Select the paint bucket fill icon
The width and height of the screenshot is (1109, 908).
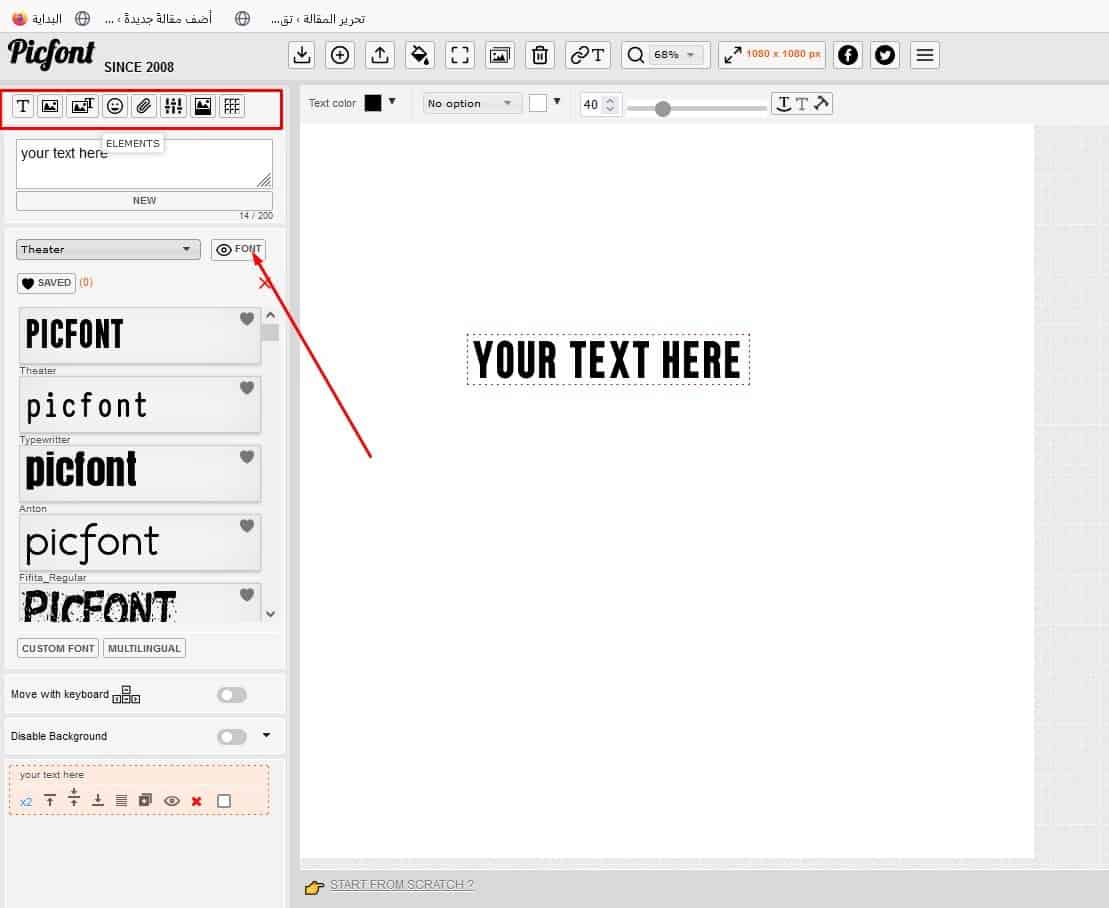coord(420,55)
